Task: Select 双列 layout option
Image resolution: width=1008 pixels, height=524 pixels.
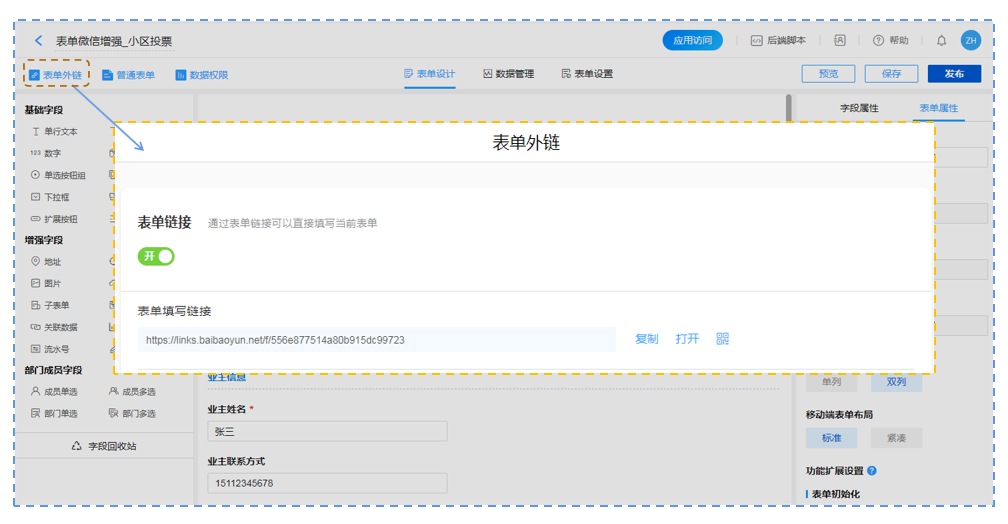Action: click(896, 382)
